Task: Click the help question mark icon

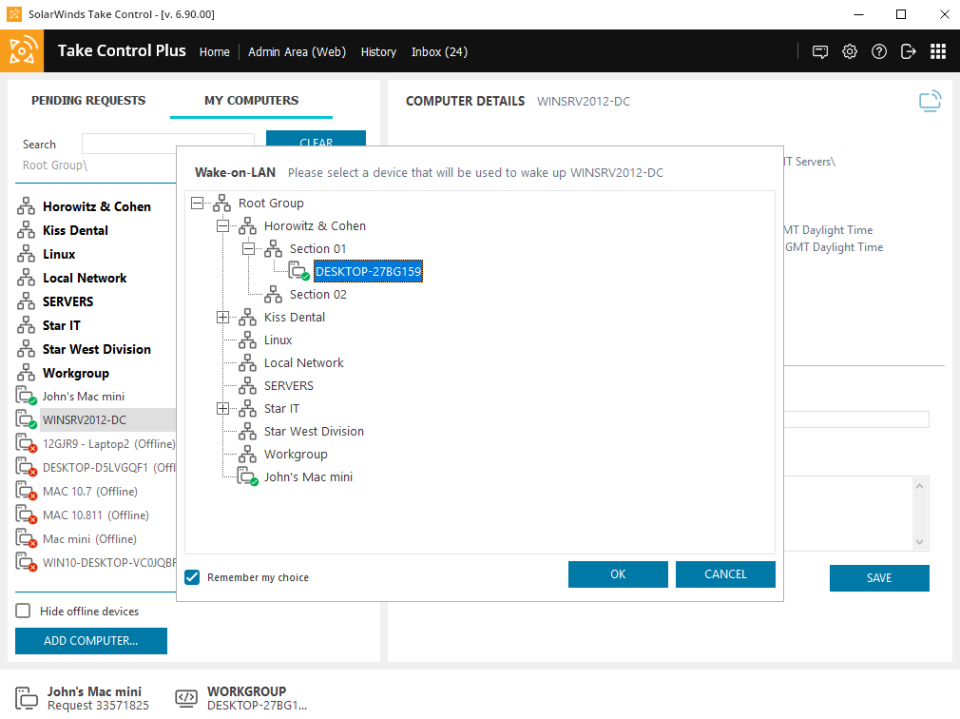Action: pos(879,51)
